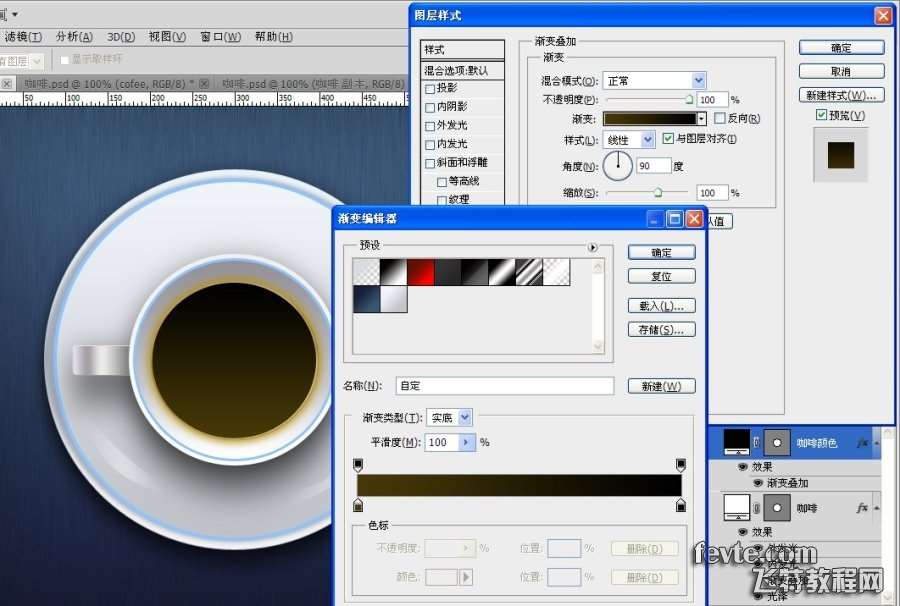The height and width of the screenshot is (606, 900).
Task: Hide 效果 under 咖啡颜色 layer
Action: click(x=743, y=467)
